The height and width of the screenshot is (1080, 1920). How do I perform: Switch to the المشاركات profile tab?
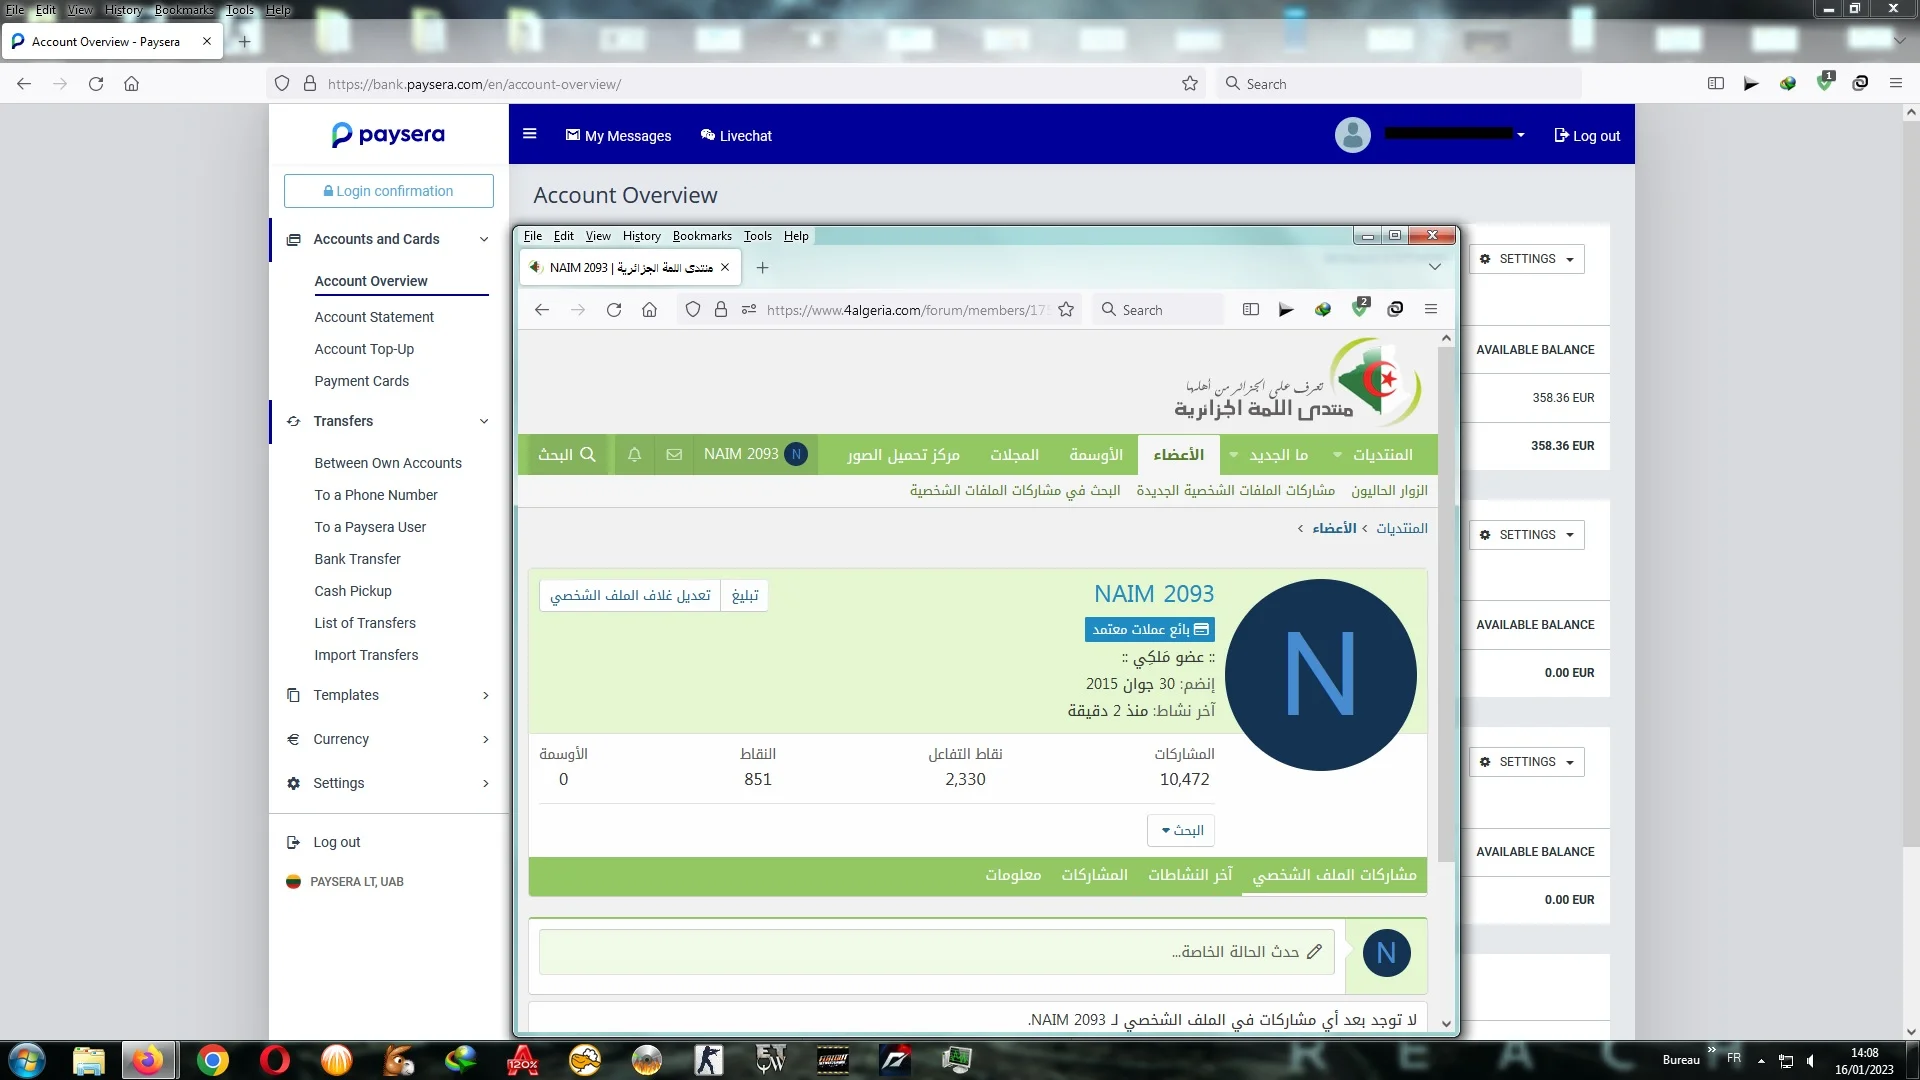tap(1094, 875)
